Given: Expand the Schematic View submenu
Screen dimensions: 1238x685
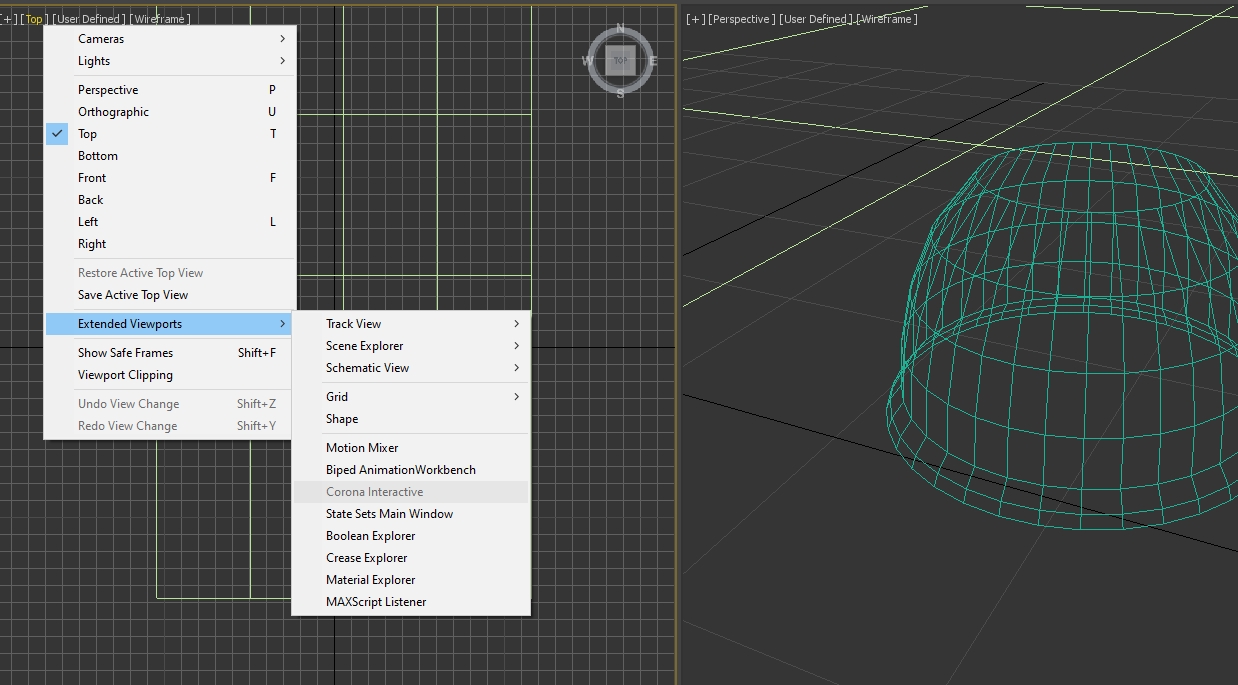Looking at the screenshot, I should (x=411, y=368).
